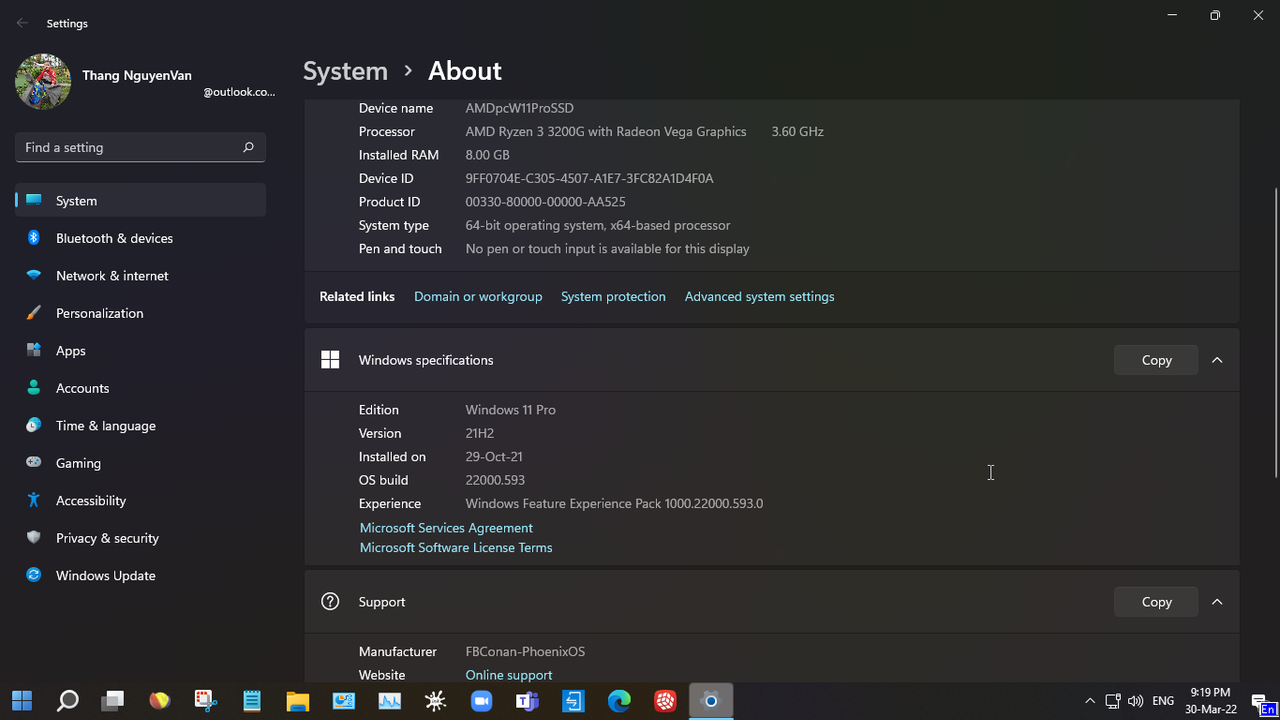This screenshot has height=720, width=1280.
Task: Copy the Windows specifications
Action: [1155, 360]
